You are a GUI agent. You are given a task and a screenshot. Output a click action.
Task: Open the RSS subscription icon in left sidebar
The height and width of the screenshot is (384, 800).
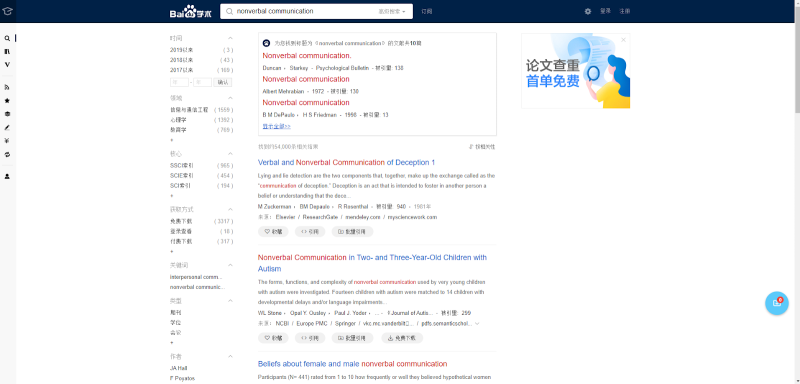point(7,87)
